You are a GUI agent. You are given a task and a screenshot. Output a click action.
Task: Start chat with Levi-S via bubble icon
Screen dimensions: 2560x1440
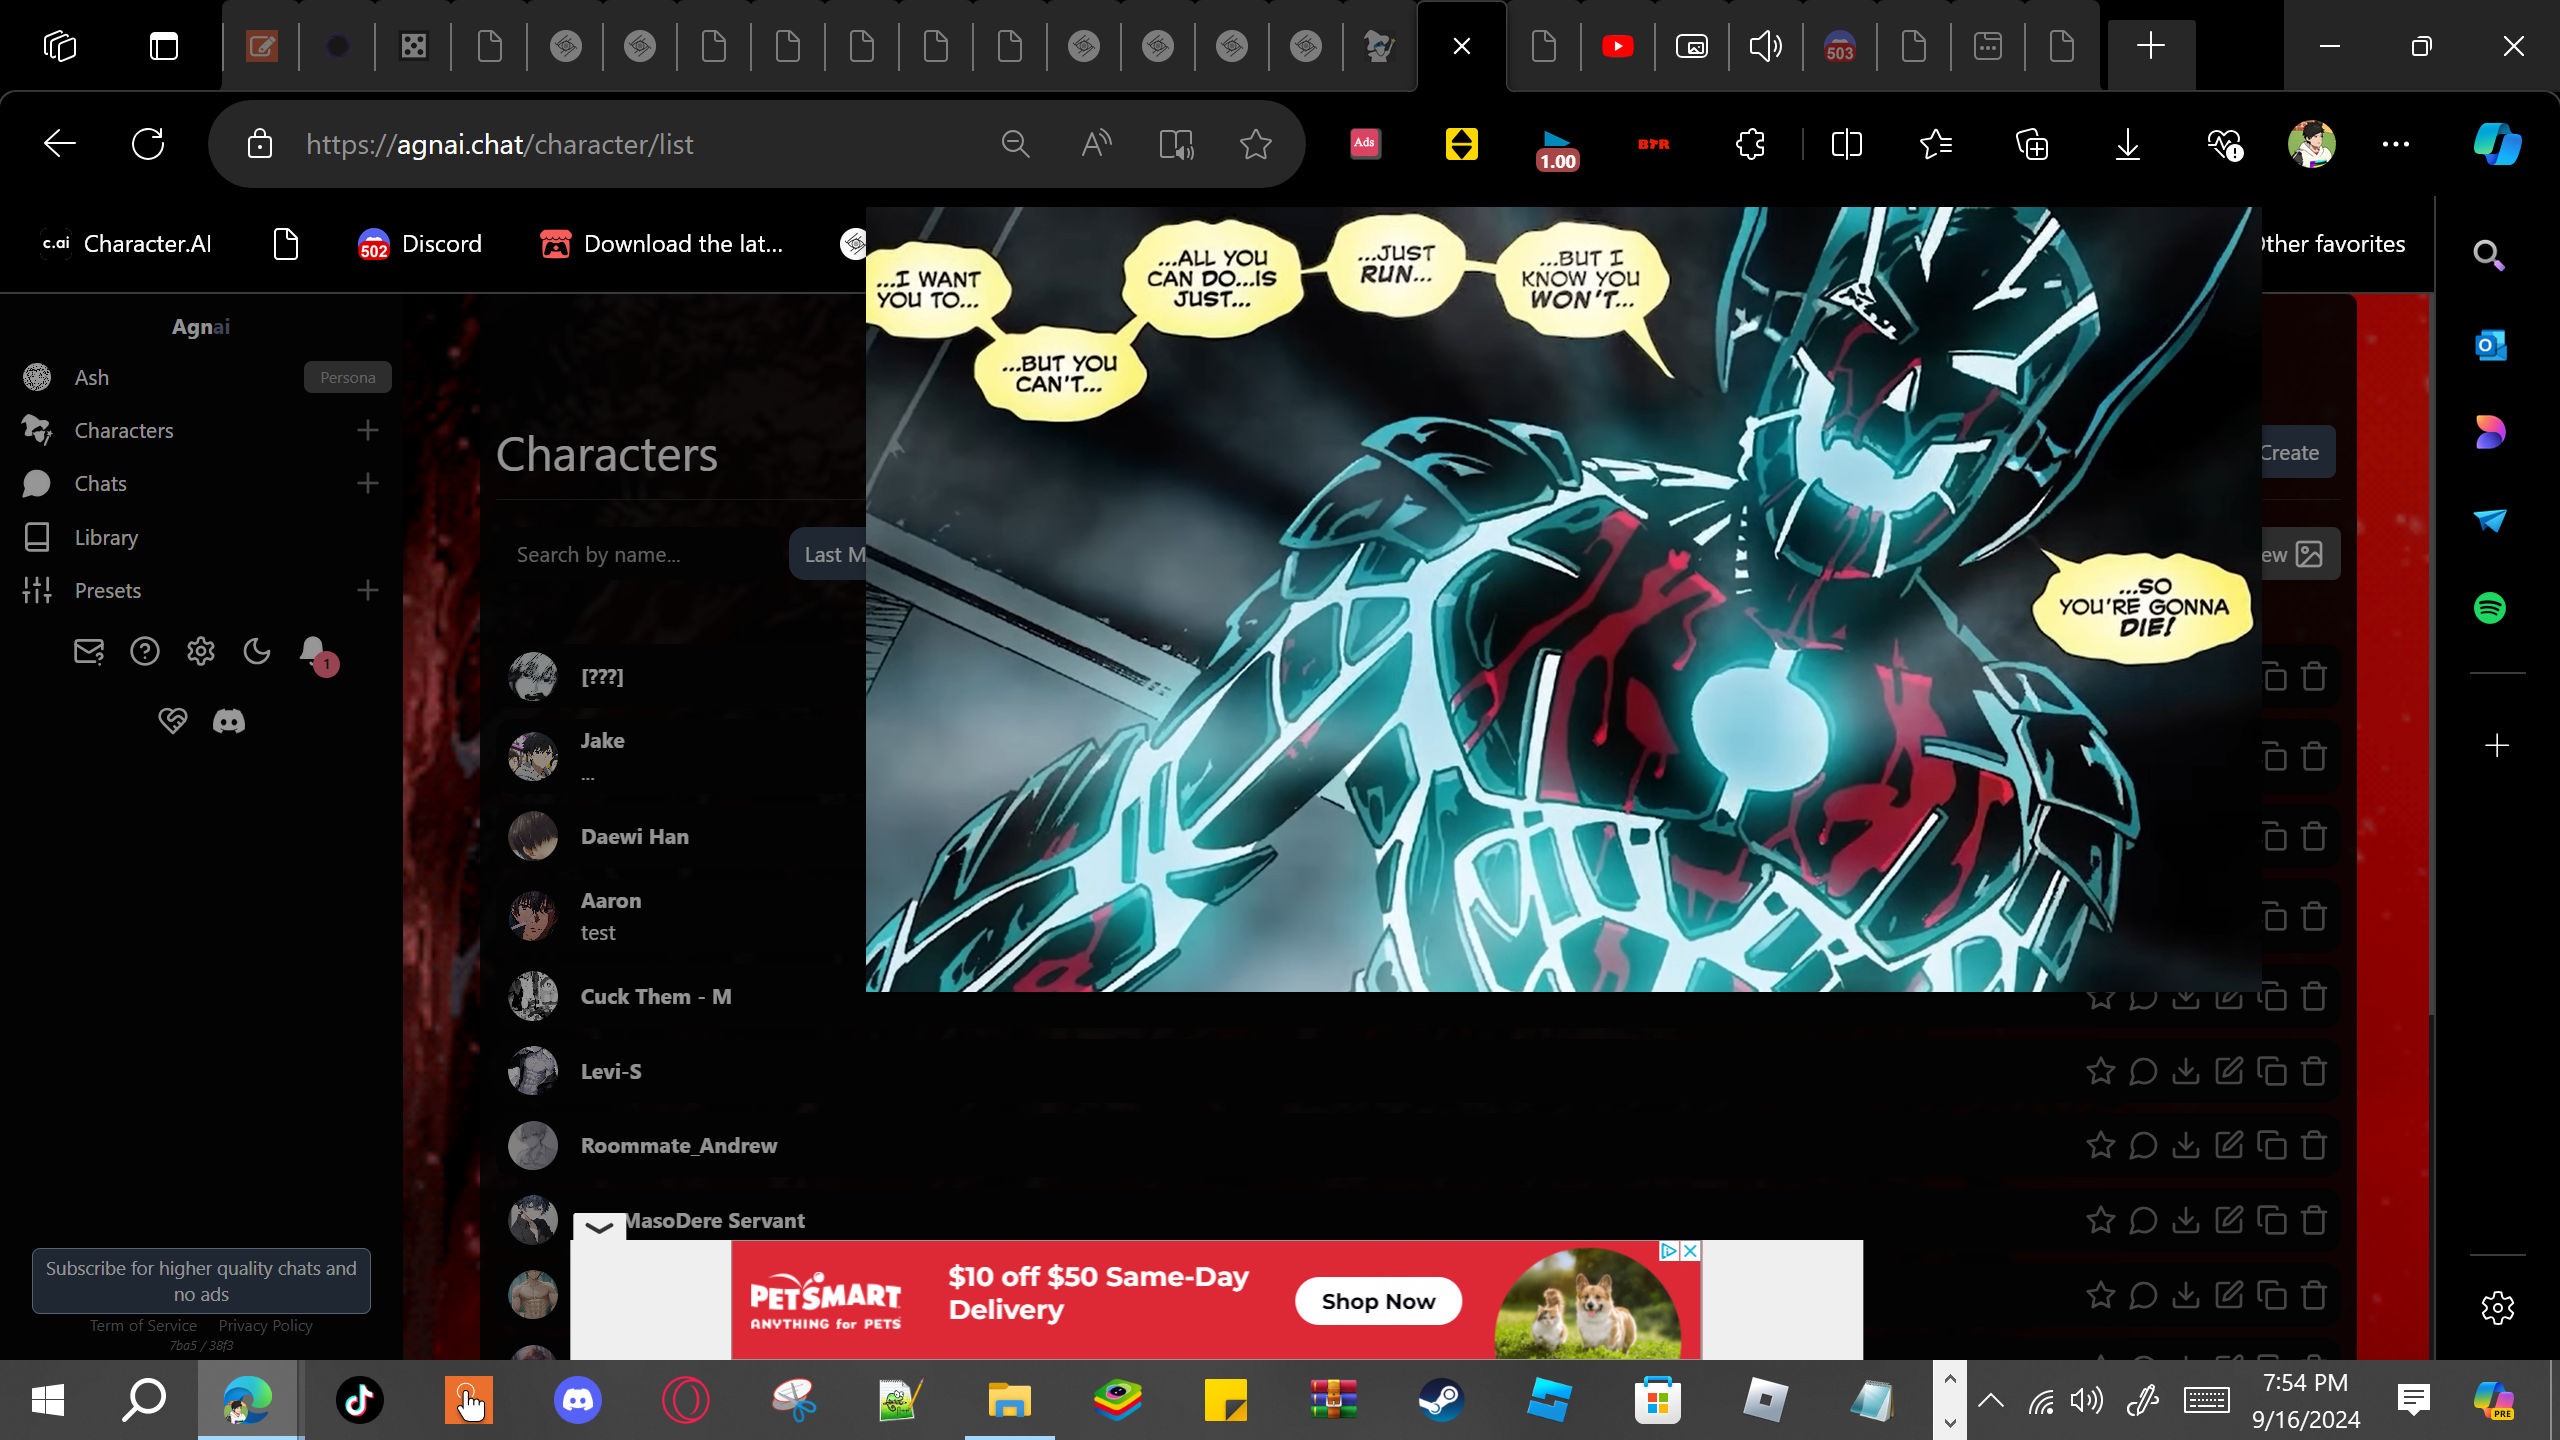coord(2143,1071)
